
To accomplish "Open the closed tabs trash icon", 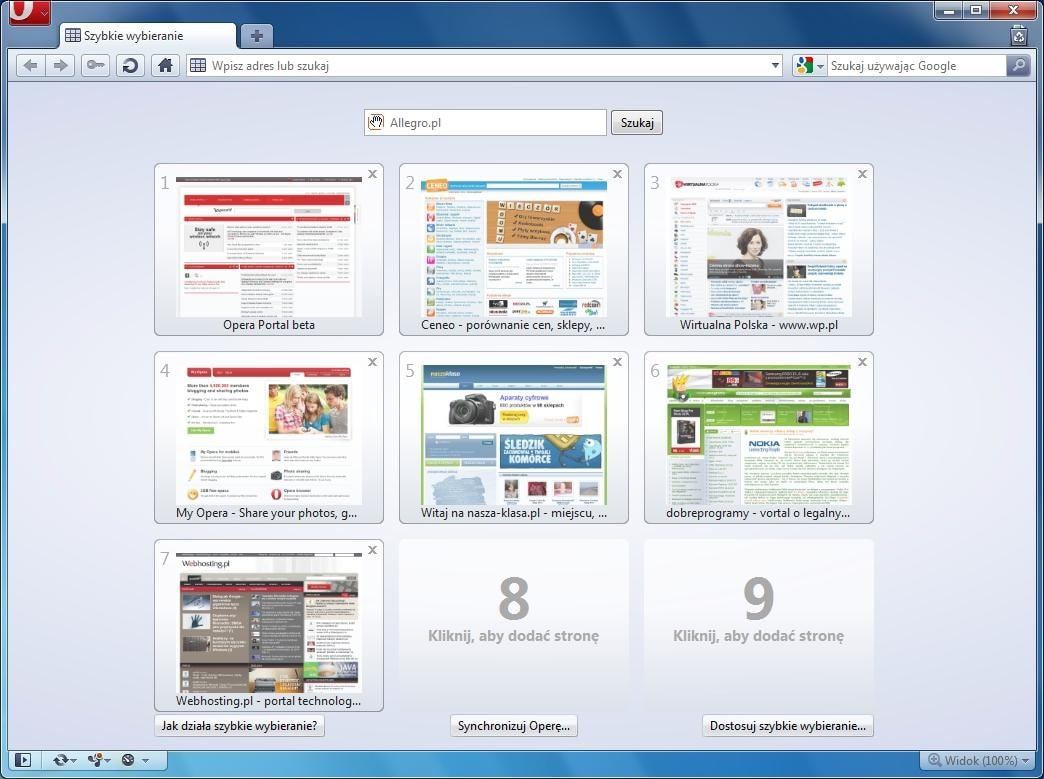I will 1019,35.
